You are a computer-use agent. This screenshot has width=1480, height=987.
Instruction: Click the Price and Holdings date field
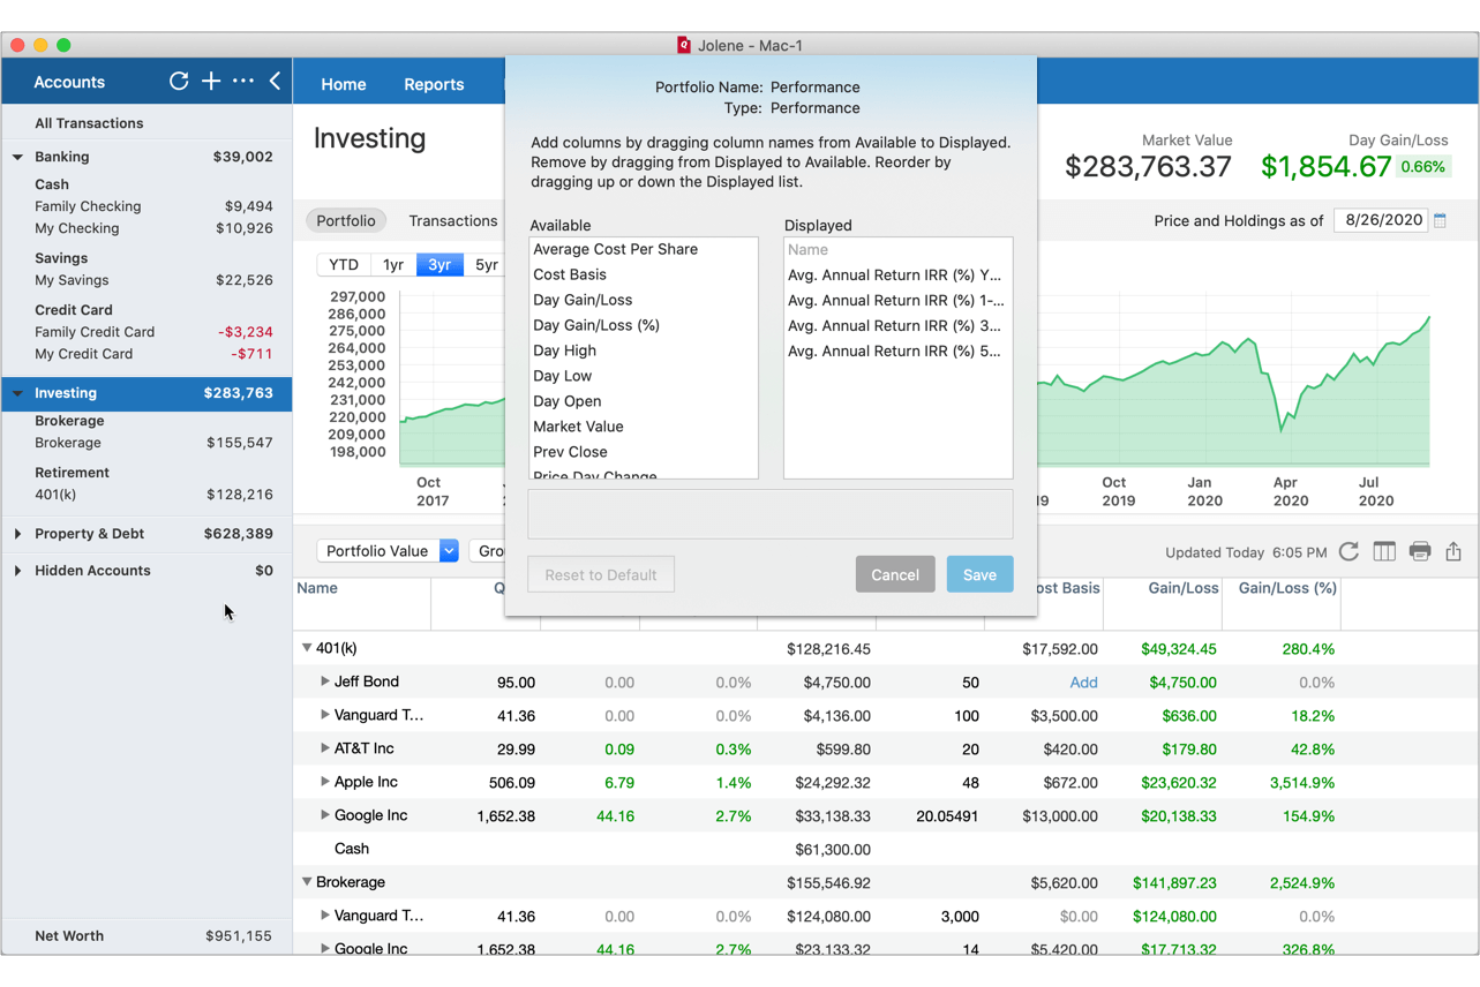click(1381, 220)
